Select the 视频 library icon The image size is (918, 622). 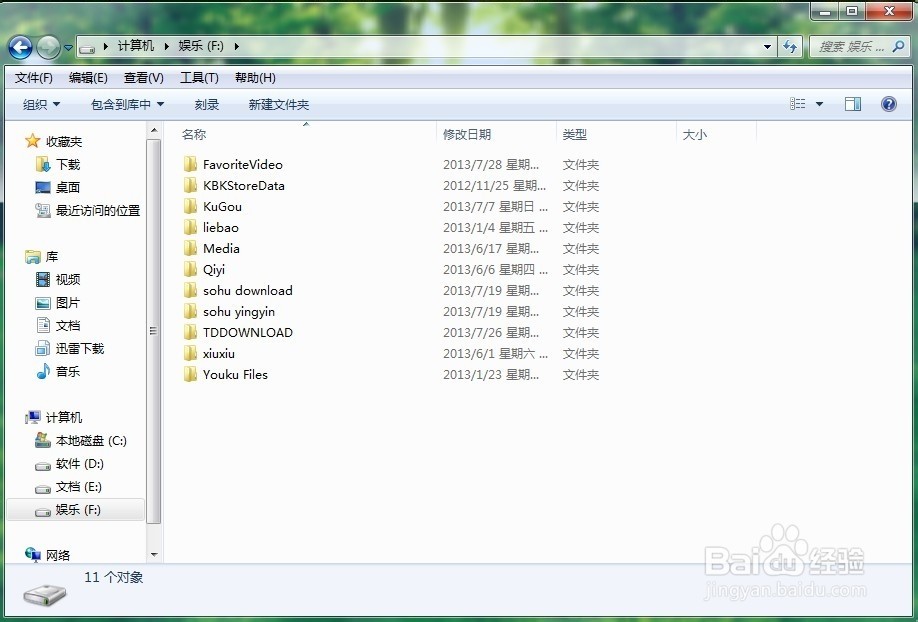coord(42,279)
